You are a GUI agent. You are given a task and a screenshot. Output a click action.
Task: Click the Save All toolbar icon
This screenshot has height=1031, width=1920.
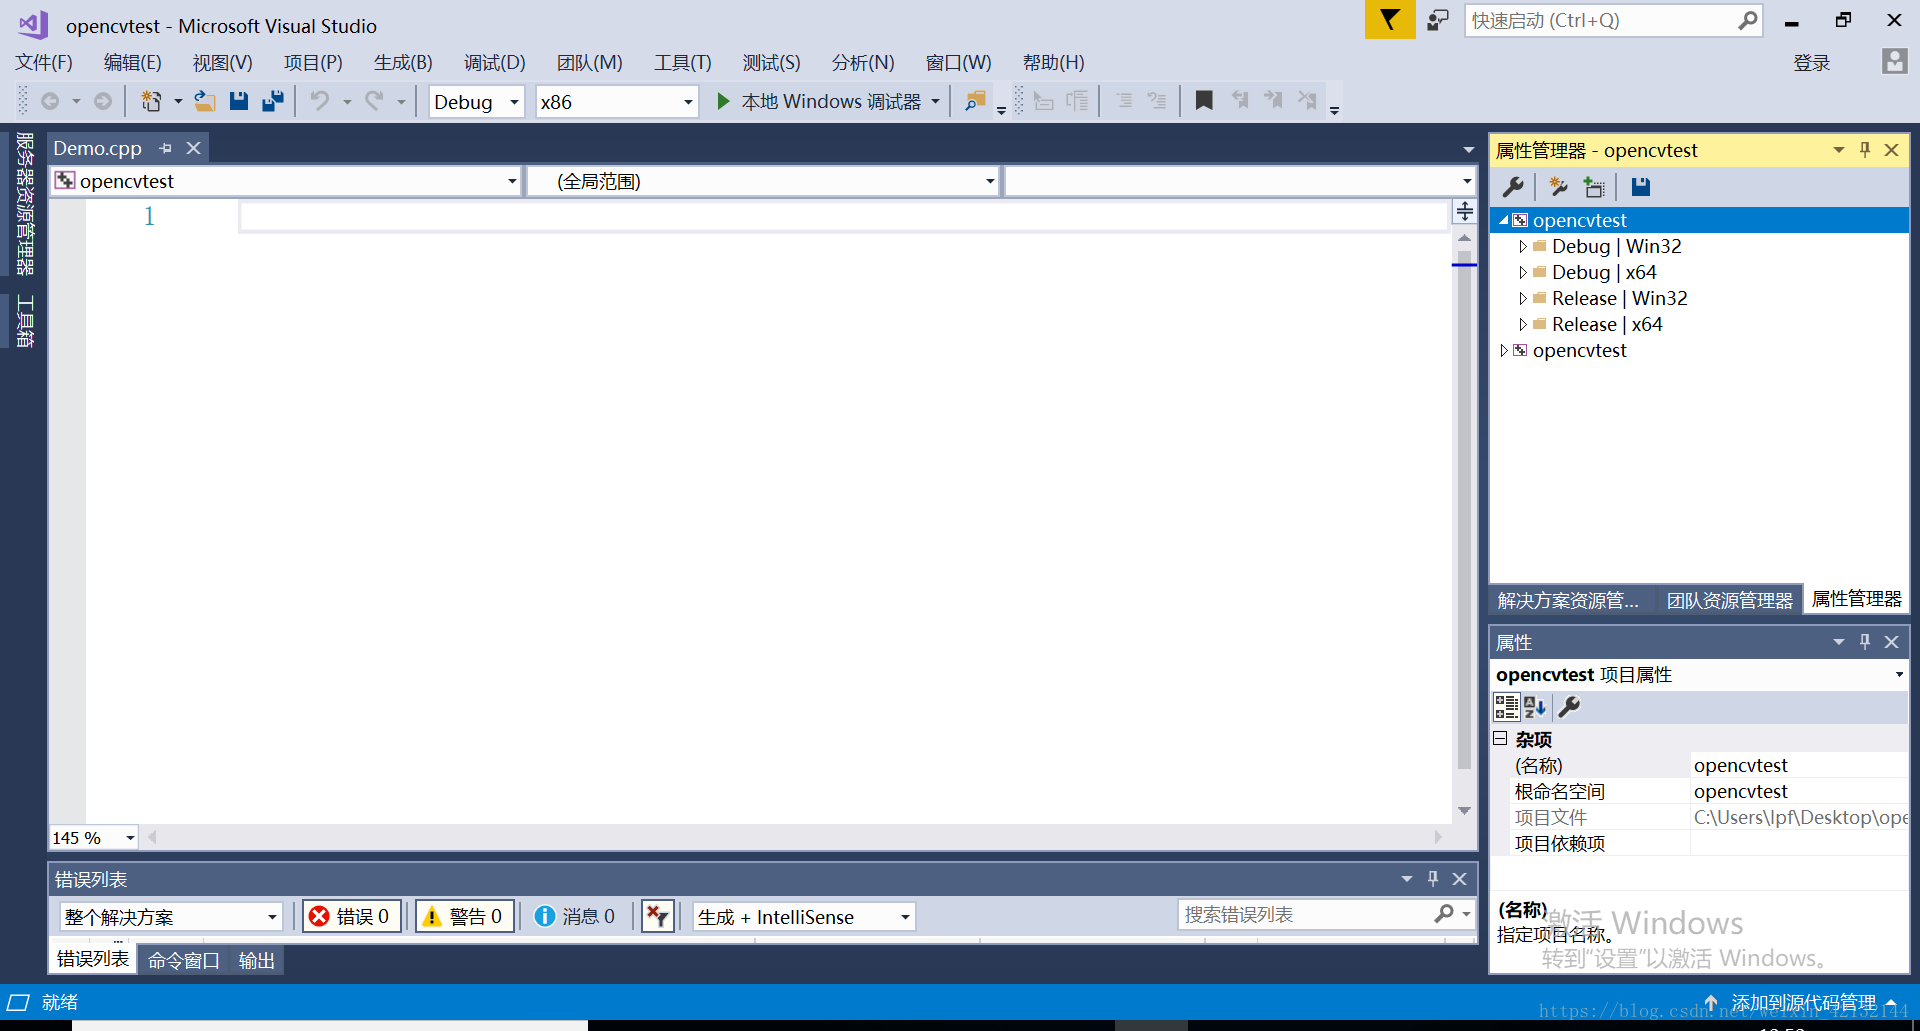click(272, 100)
